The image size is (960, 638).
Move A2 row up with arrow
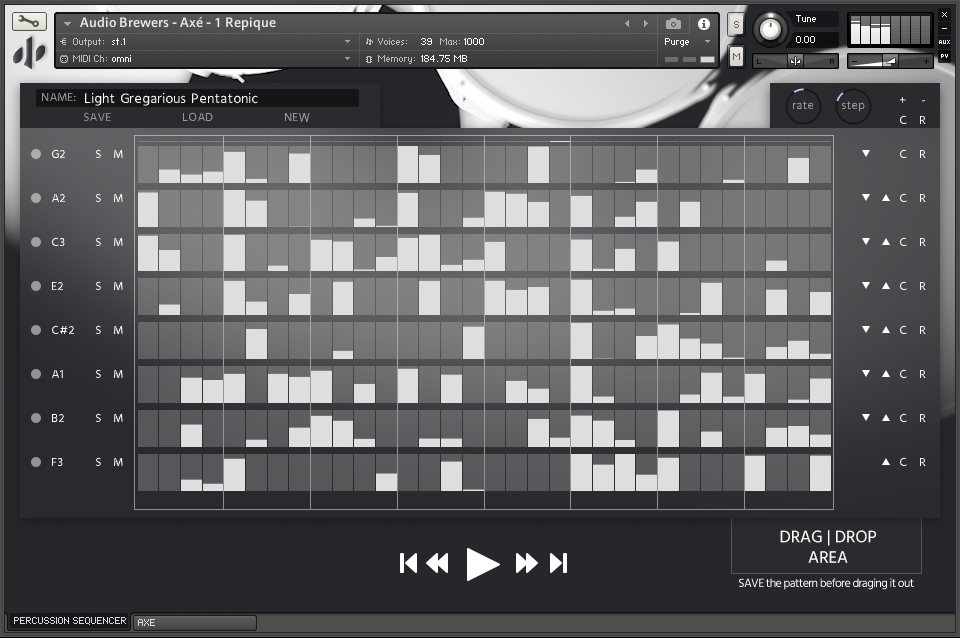click(885, 198)
